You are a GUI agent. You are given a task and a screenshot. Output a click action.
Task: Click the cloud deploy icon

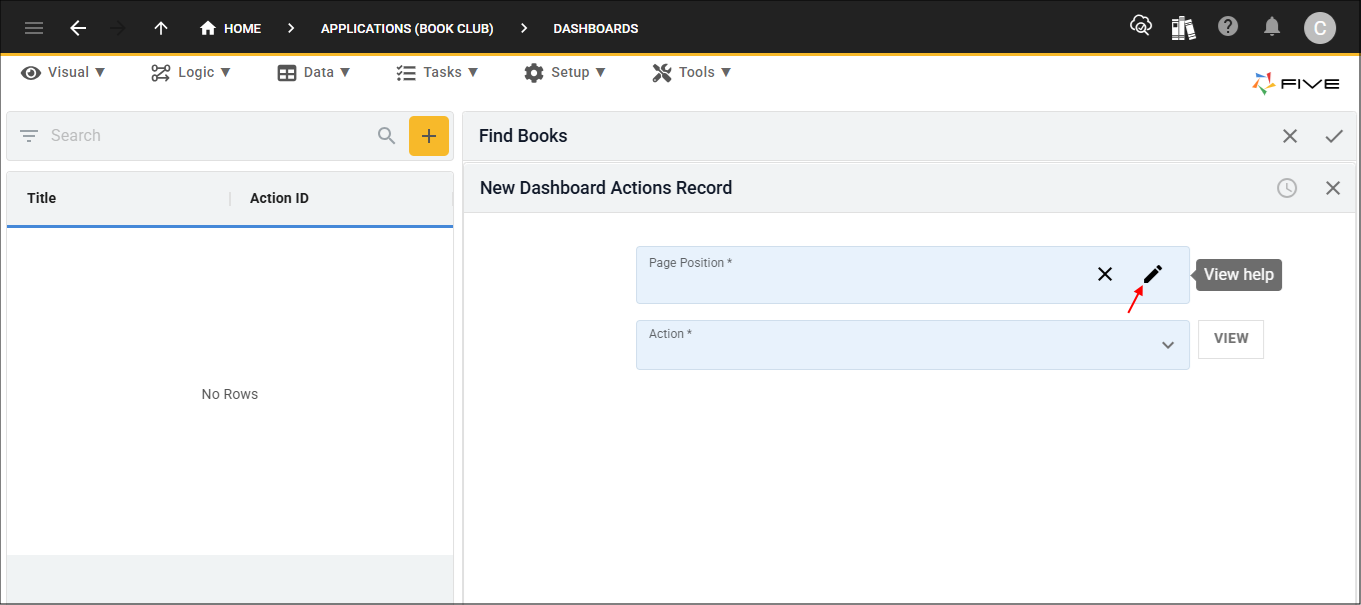tap(1140, 27)
